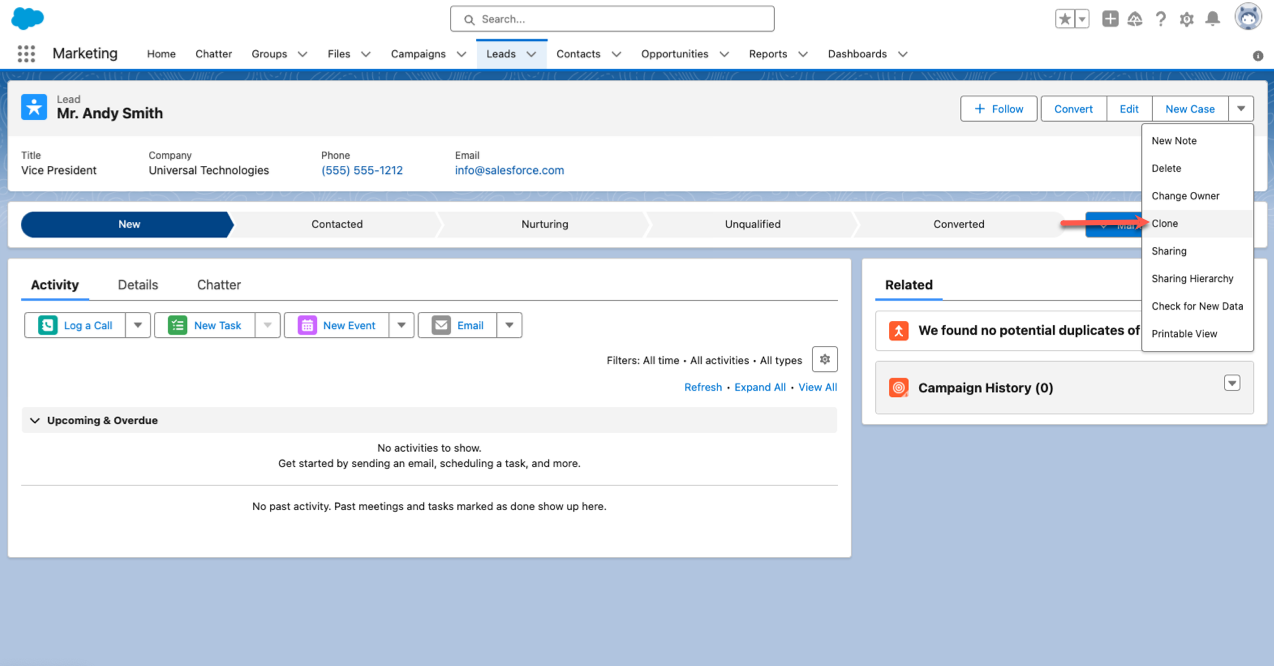This screenshot has height=666, width=1274.
Task: Open the Favorites star icon
Action: click(x=1066, y=19)
